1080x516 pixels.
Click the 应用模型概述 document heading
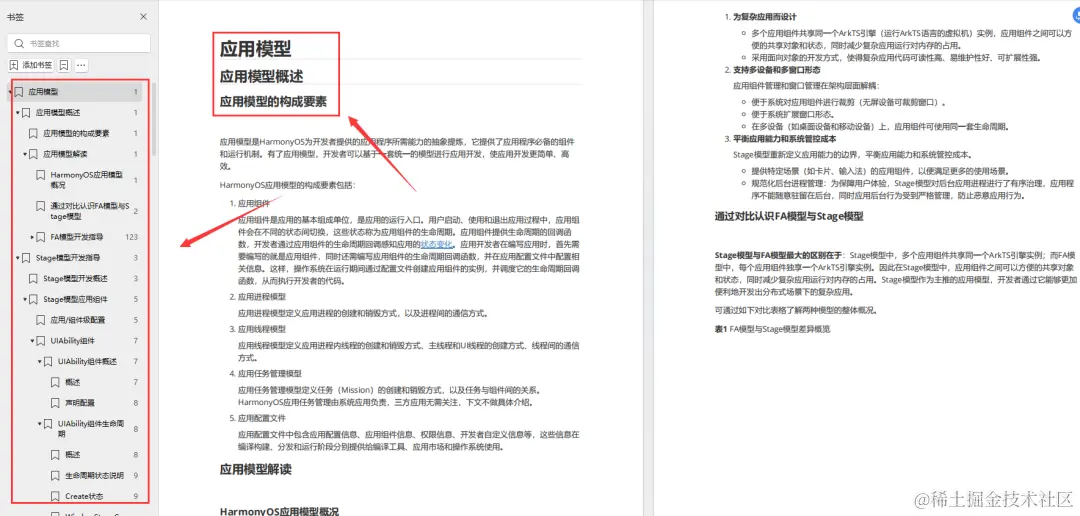pos(261,76)
